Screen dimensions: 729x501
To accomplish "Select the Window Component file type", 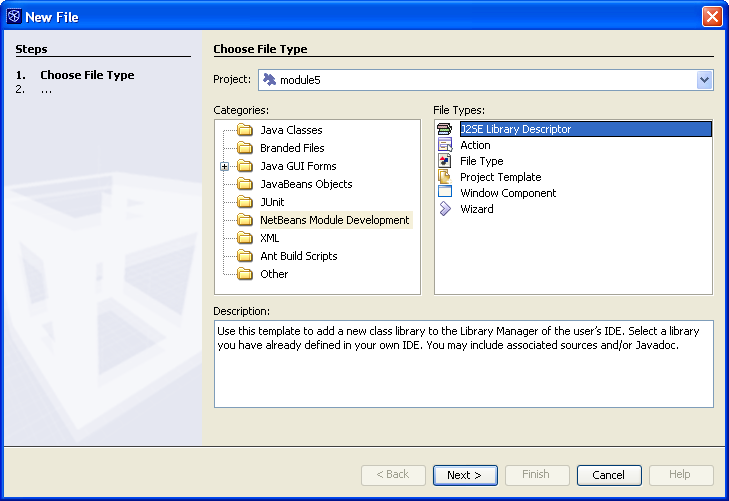I will 508,193.
